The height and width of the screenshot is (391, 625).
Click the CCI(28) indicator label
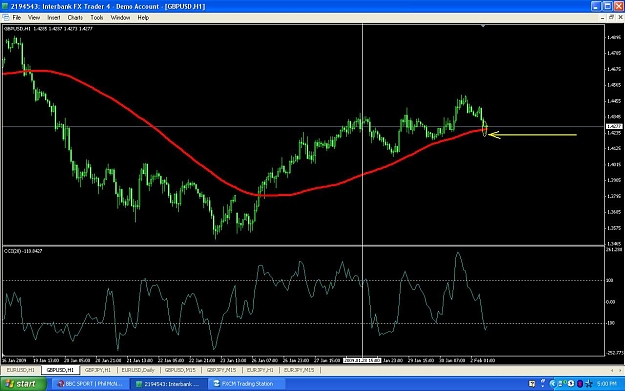tap(23, 251)
